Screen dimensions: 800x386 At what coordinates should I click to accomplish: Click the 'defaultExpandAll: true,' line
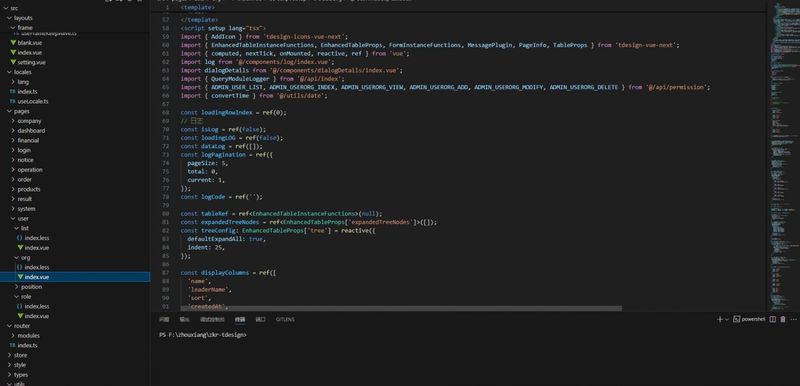[x=226, y=239]
